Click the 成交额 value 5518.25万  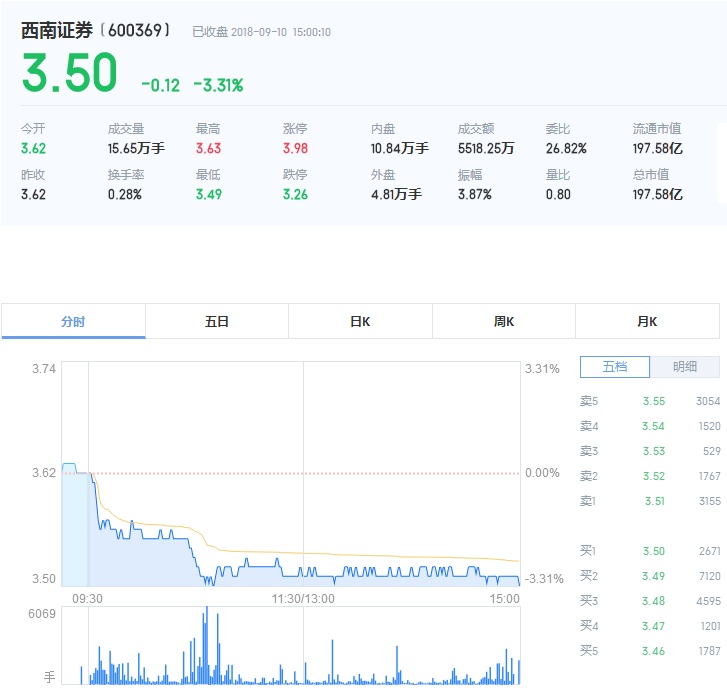[x=486, y=148]
